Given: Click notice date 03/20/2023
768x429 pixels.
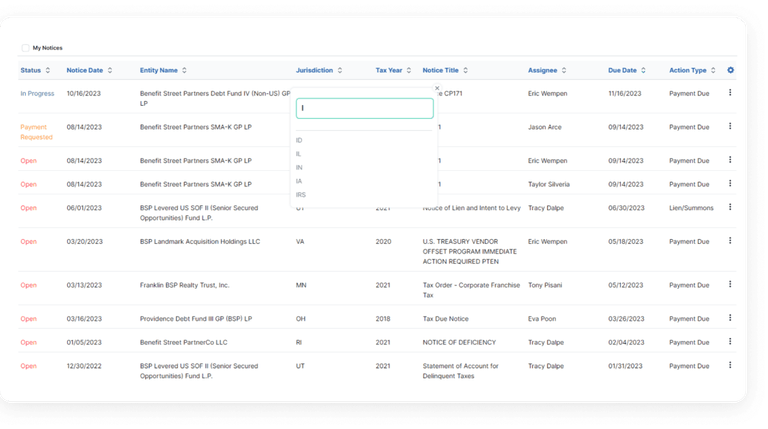Looking at the screenshot, I should [84, 242].
